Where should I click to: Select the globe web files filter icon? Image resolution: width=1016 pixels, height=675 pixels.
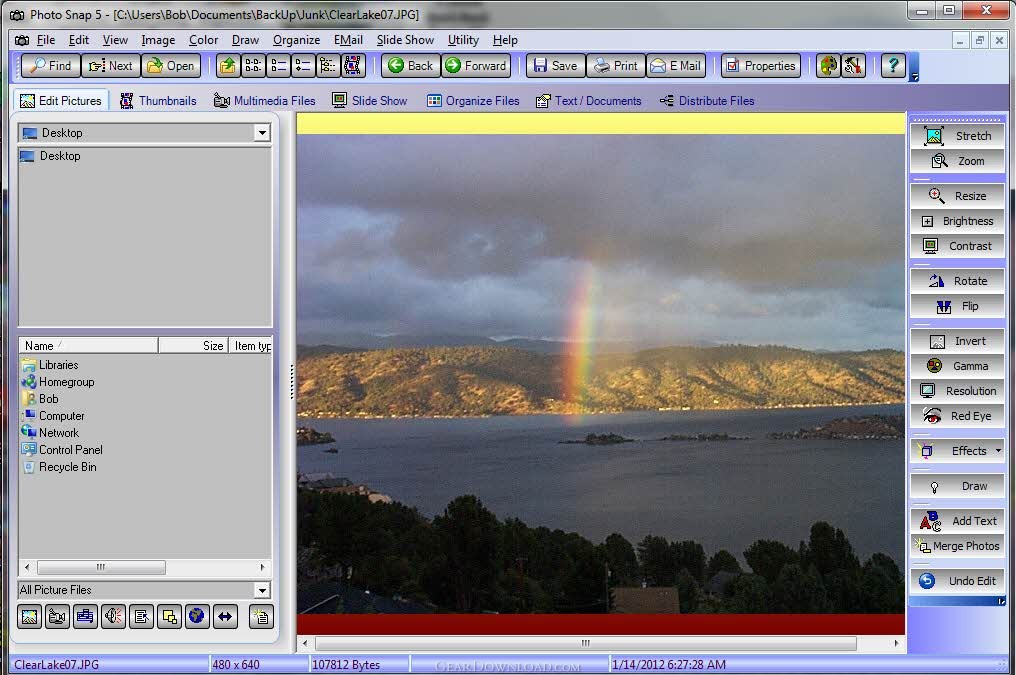pos(196,617)
